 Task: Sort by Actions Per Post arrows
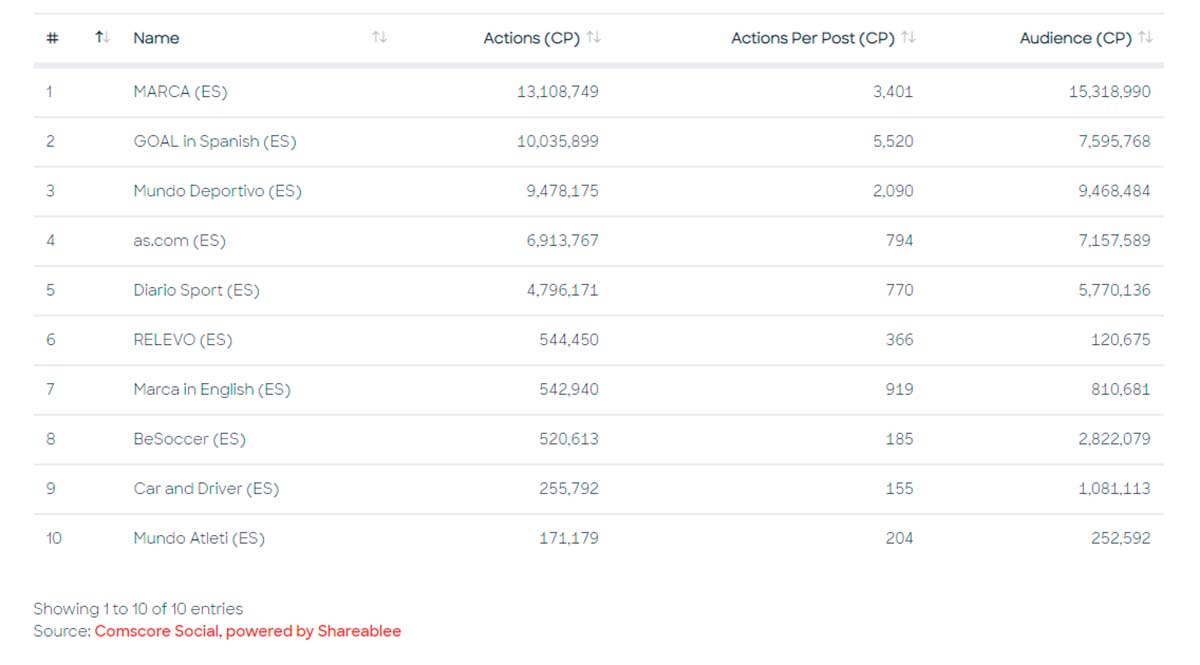point(908,38)
